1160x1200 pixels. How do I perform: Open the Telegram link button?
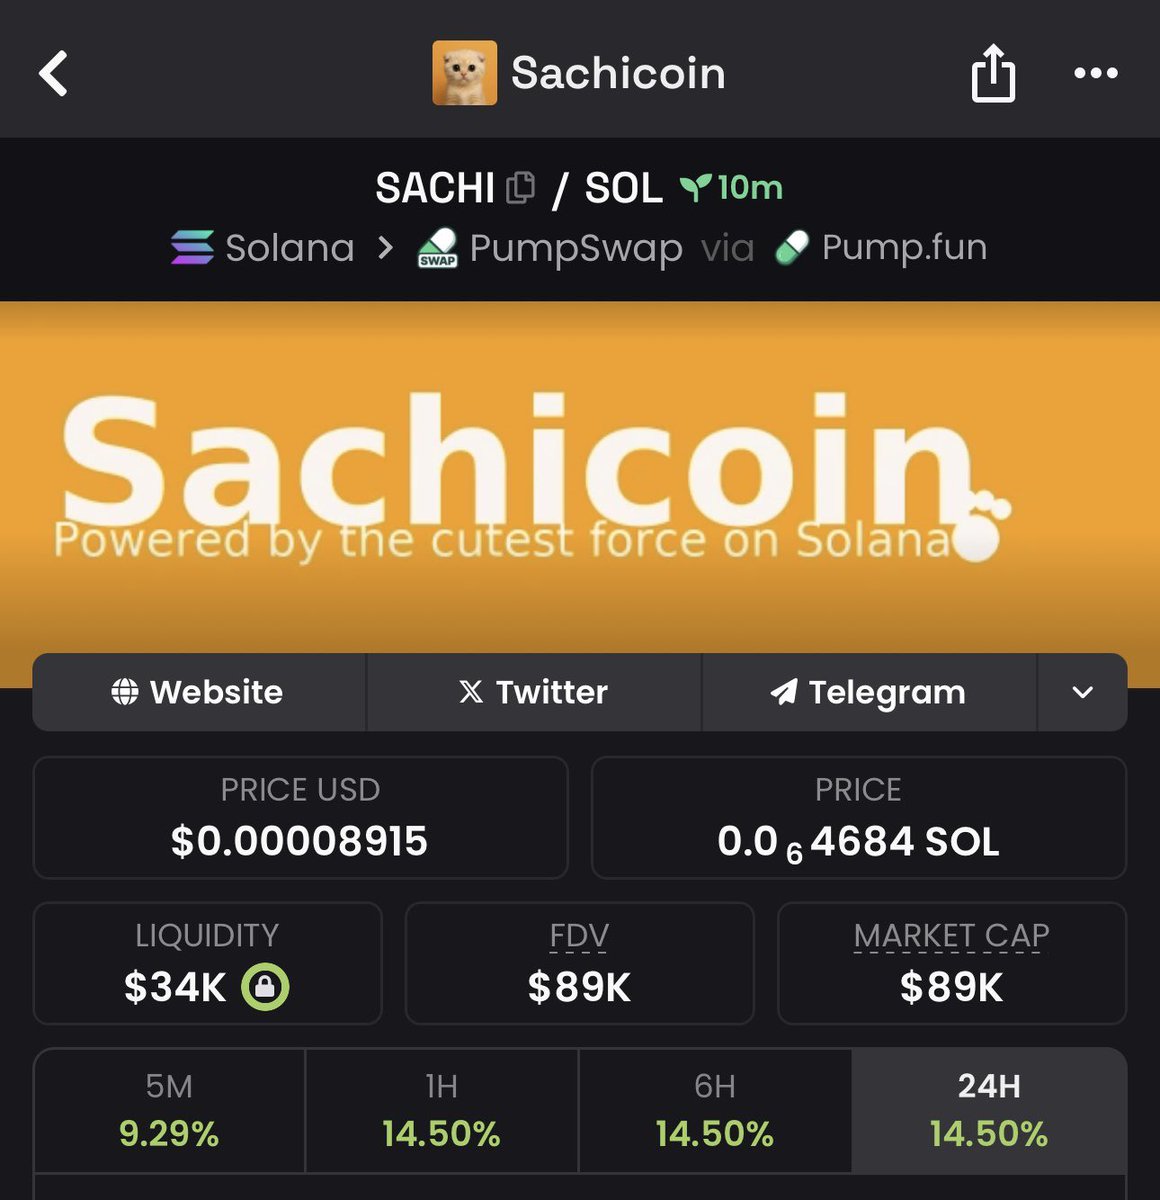[x=868, y=692]
